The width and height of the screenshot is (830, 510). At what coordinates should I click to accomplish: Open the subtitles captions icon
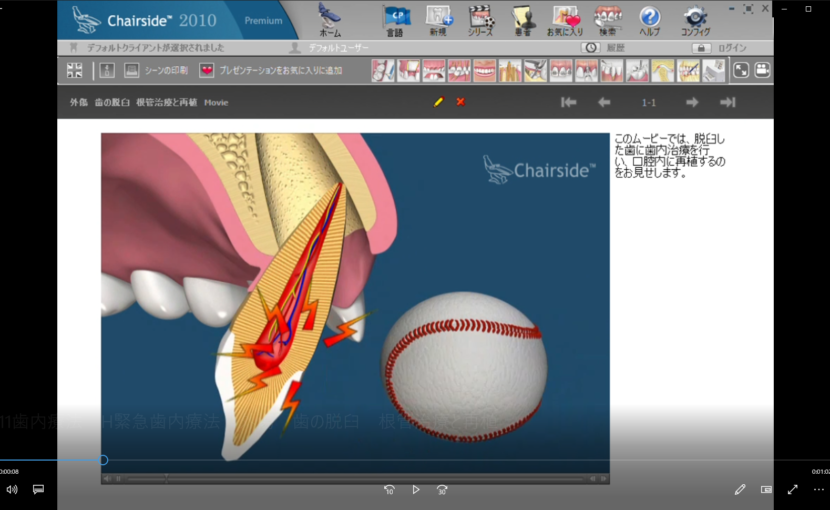pos(38,489)
